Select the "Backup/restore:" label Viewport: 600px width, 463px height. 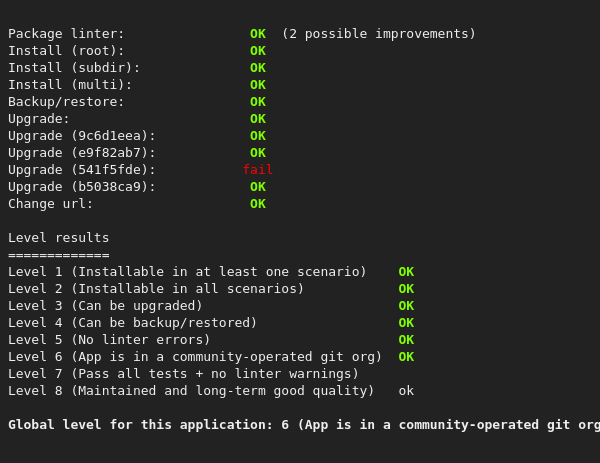click(x=67, y=102)
